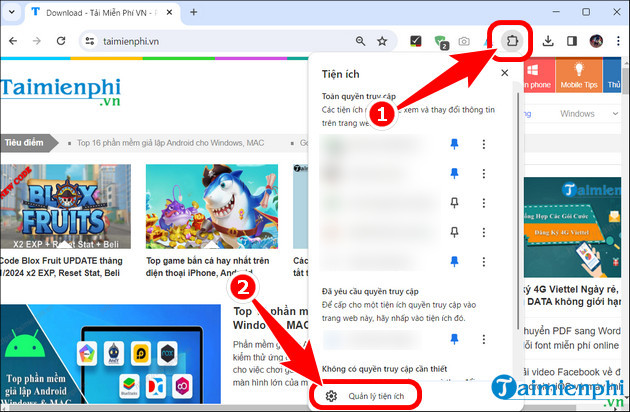
Task: Open the tab search chevron at top-left
Action: pyautogui.click(x=12, y=12)
